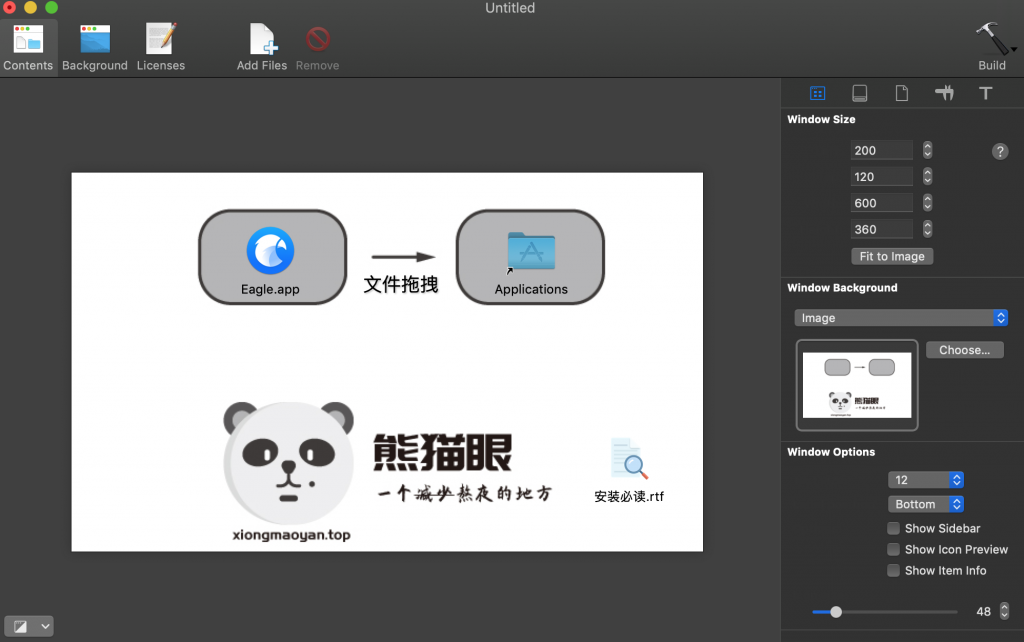Viewport: 1024px width, 642px height.
Task: Enable the Show Sidebar checkbox
Action: coord(893,528)
